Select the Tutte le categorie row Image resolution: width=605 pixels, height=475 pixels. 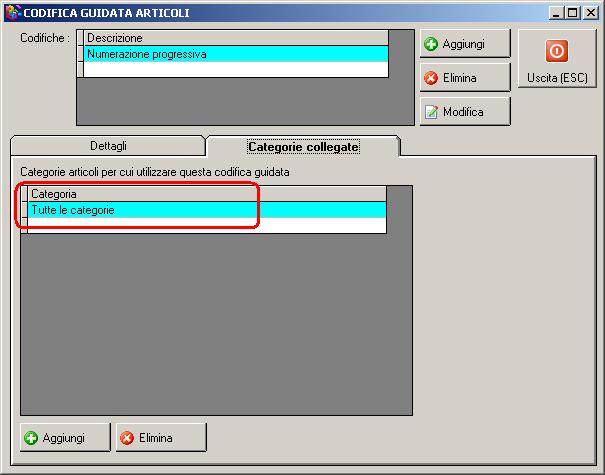pyautogui.click(x=207, y=210)
